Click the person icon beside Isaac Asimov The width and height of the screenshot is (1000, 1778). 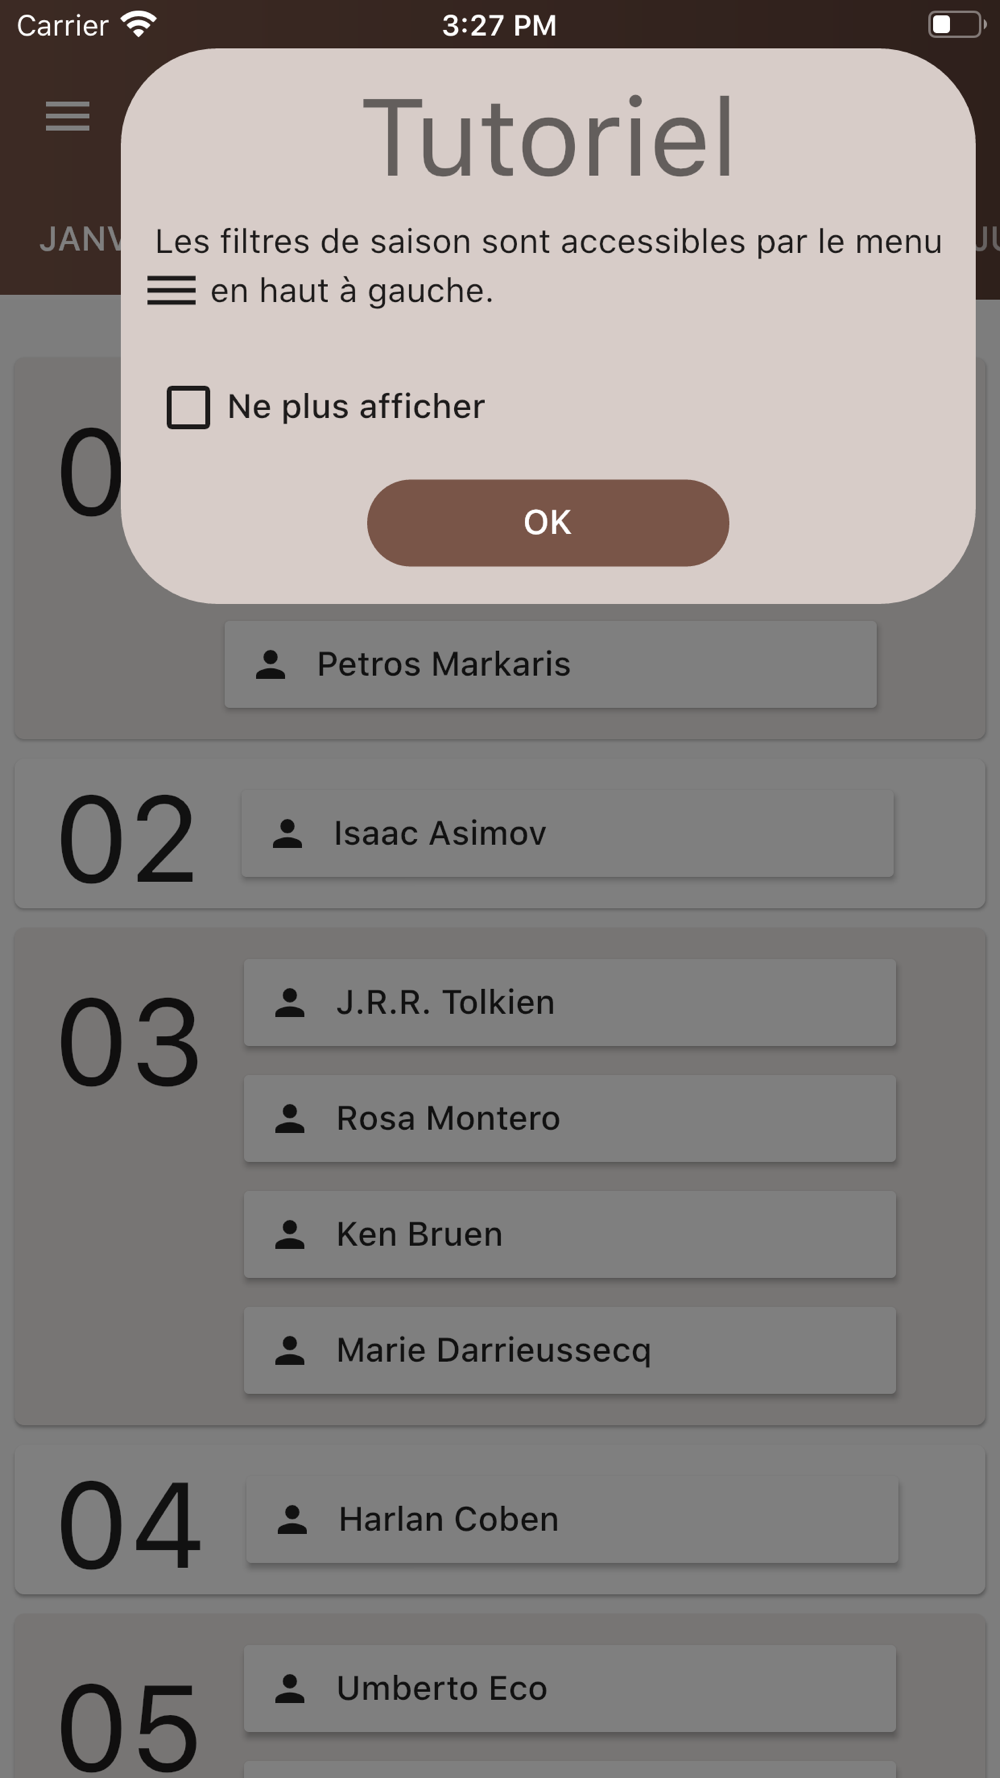[x=288, y=834]
